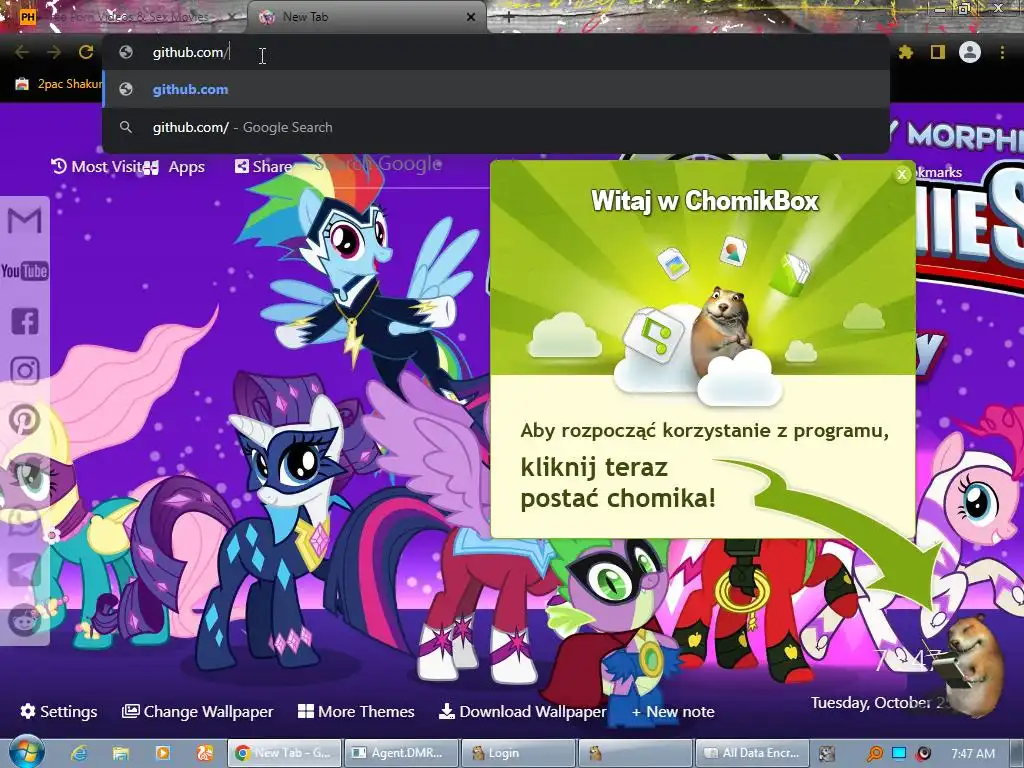
Task: Open Gmail from the sidebar icon
Action: coord(25,221)
